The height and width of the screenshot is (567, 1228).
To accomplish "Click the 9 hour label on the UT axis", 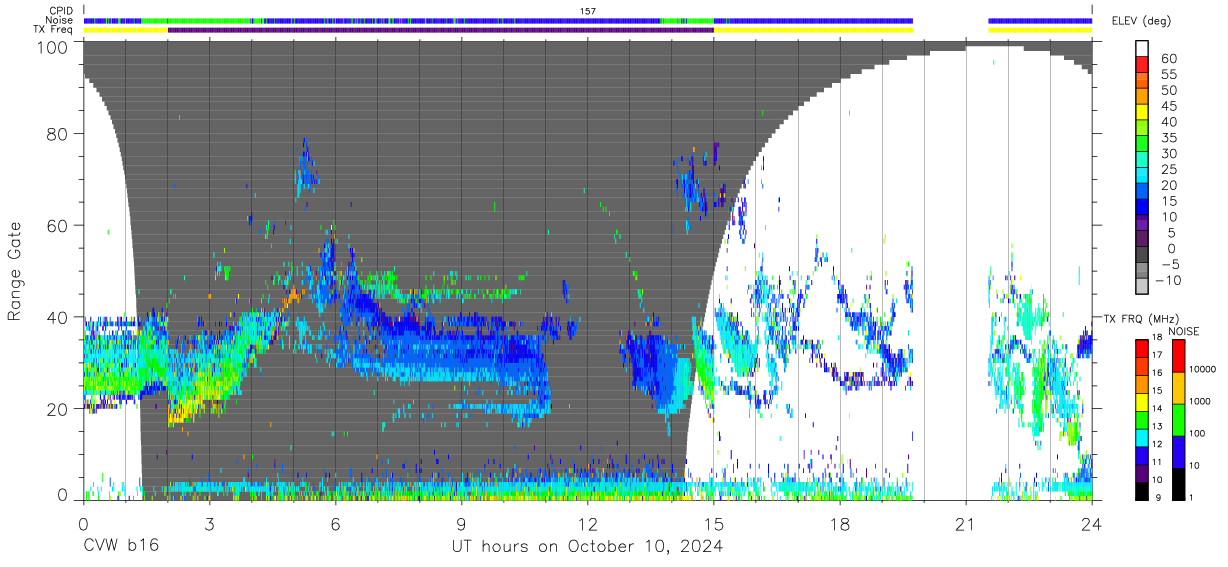I will (x=461, y=524).
